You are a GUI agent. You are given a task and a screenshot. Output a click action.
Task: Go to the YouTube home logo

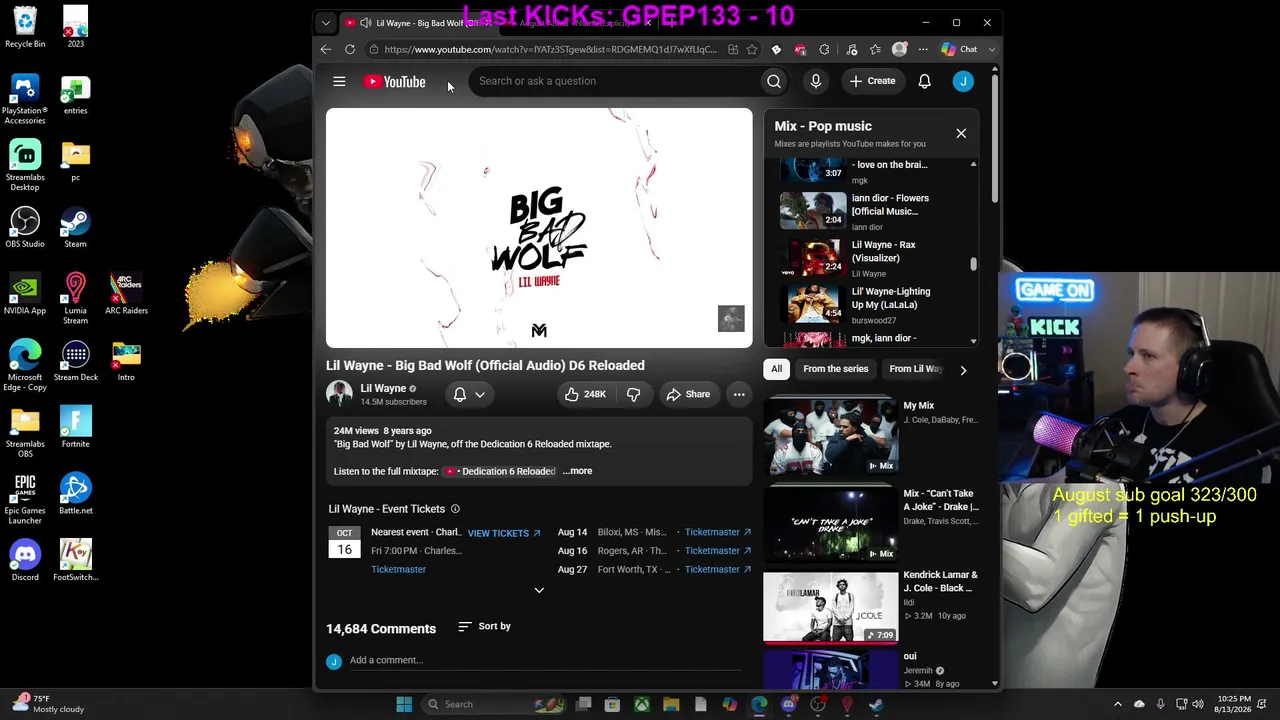coord(395,82)
